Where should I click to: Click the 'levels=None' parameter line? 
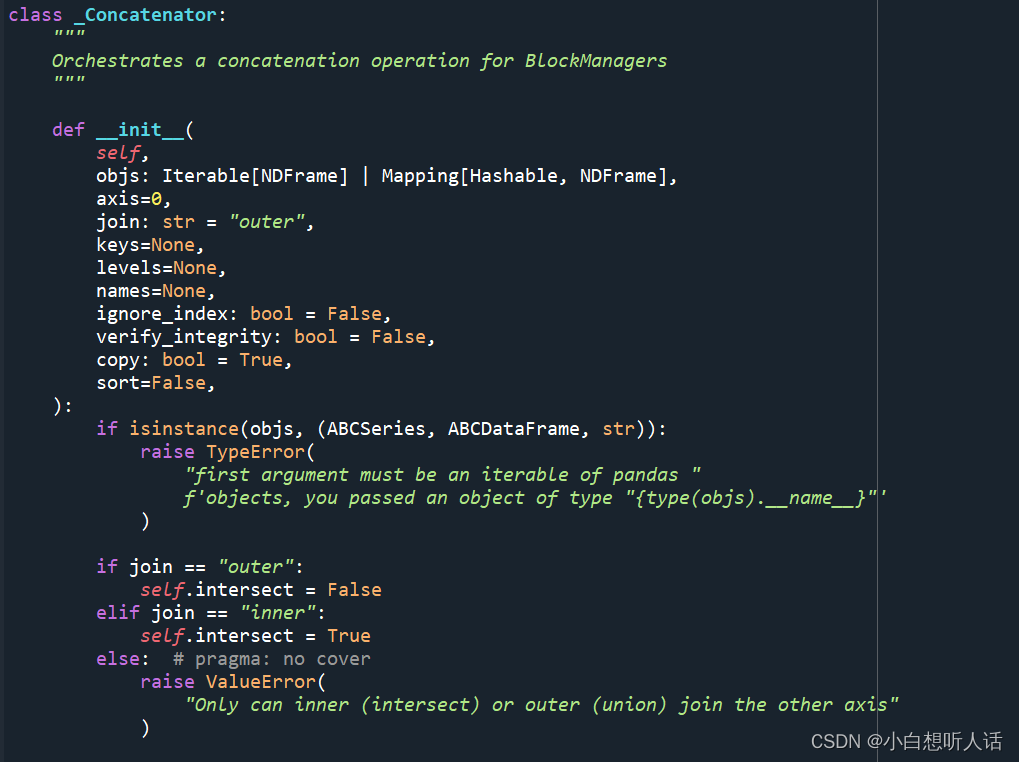pos(161,268)
